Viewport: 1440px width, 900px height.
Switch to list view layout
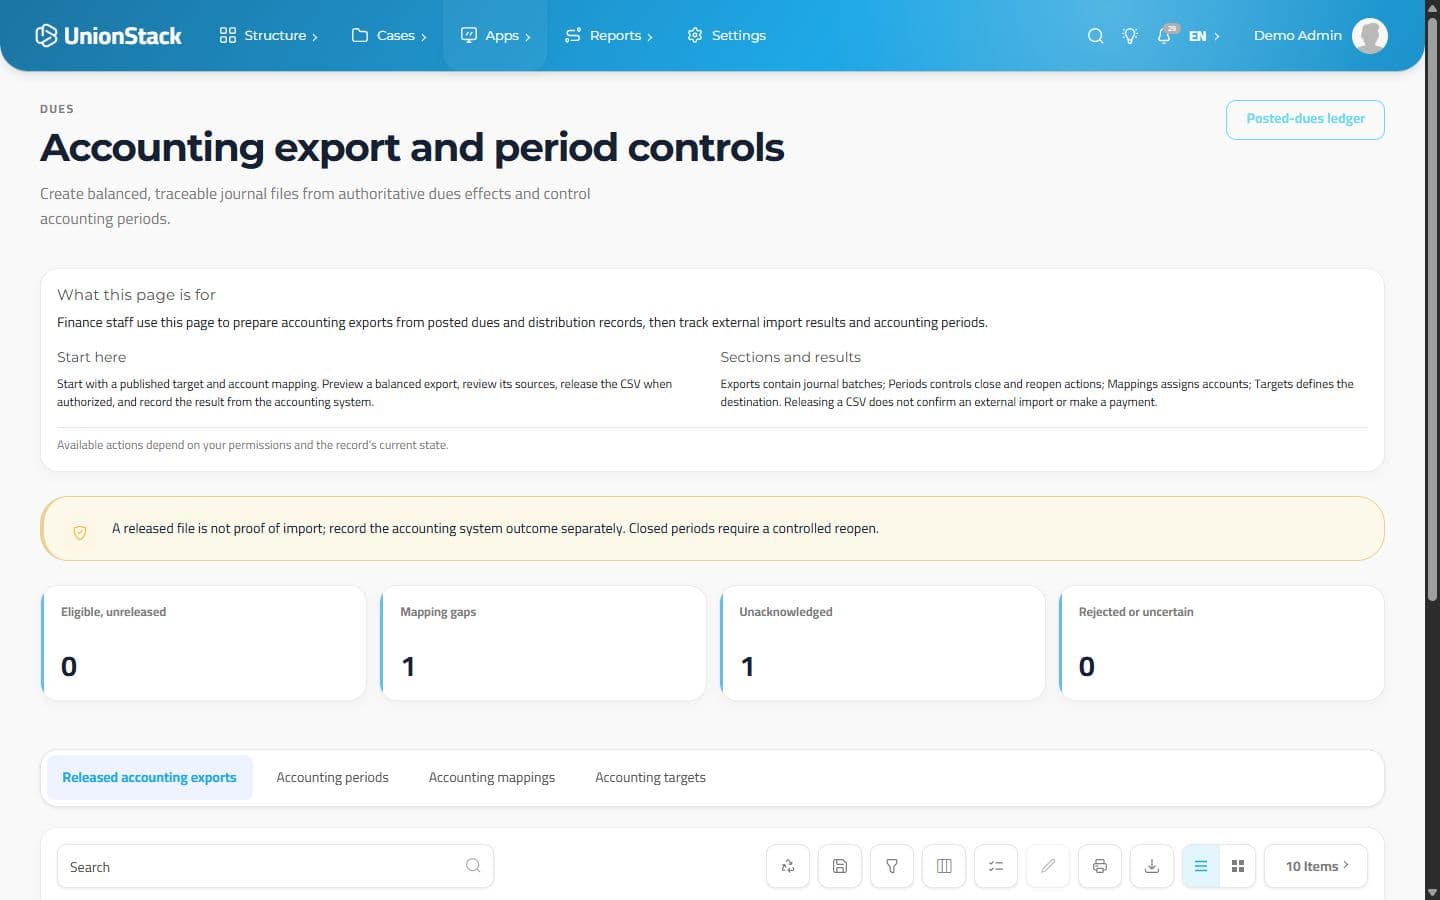point(1201,866)
